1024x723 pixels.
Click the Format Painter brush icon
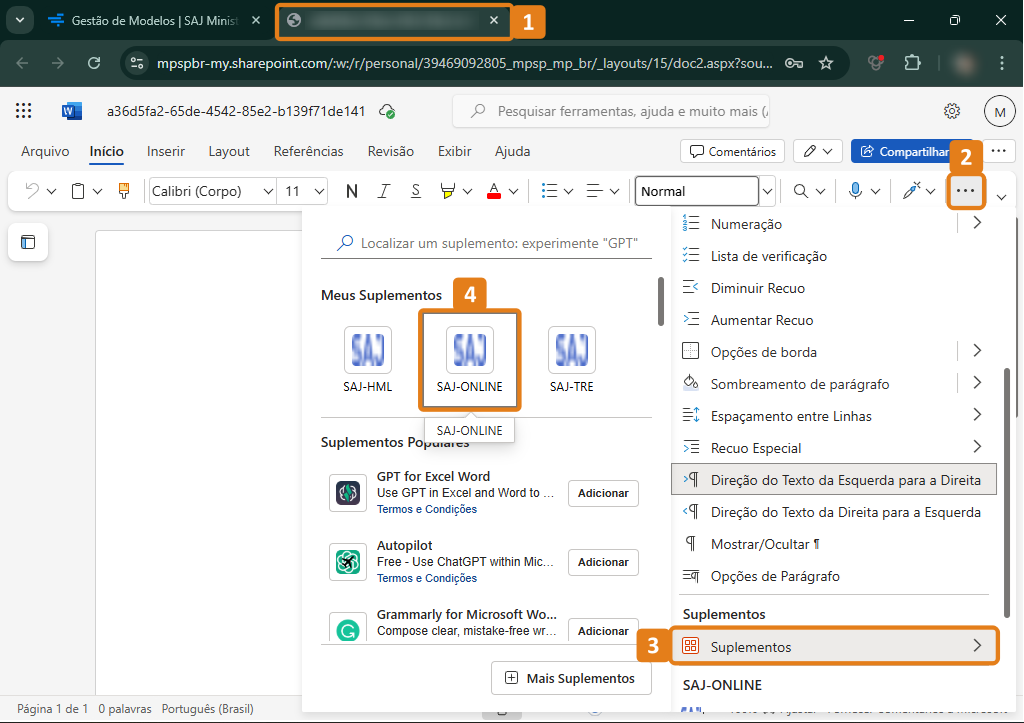point(124,191)
